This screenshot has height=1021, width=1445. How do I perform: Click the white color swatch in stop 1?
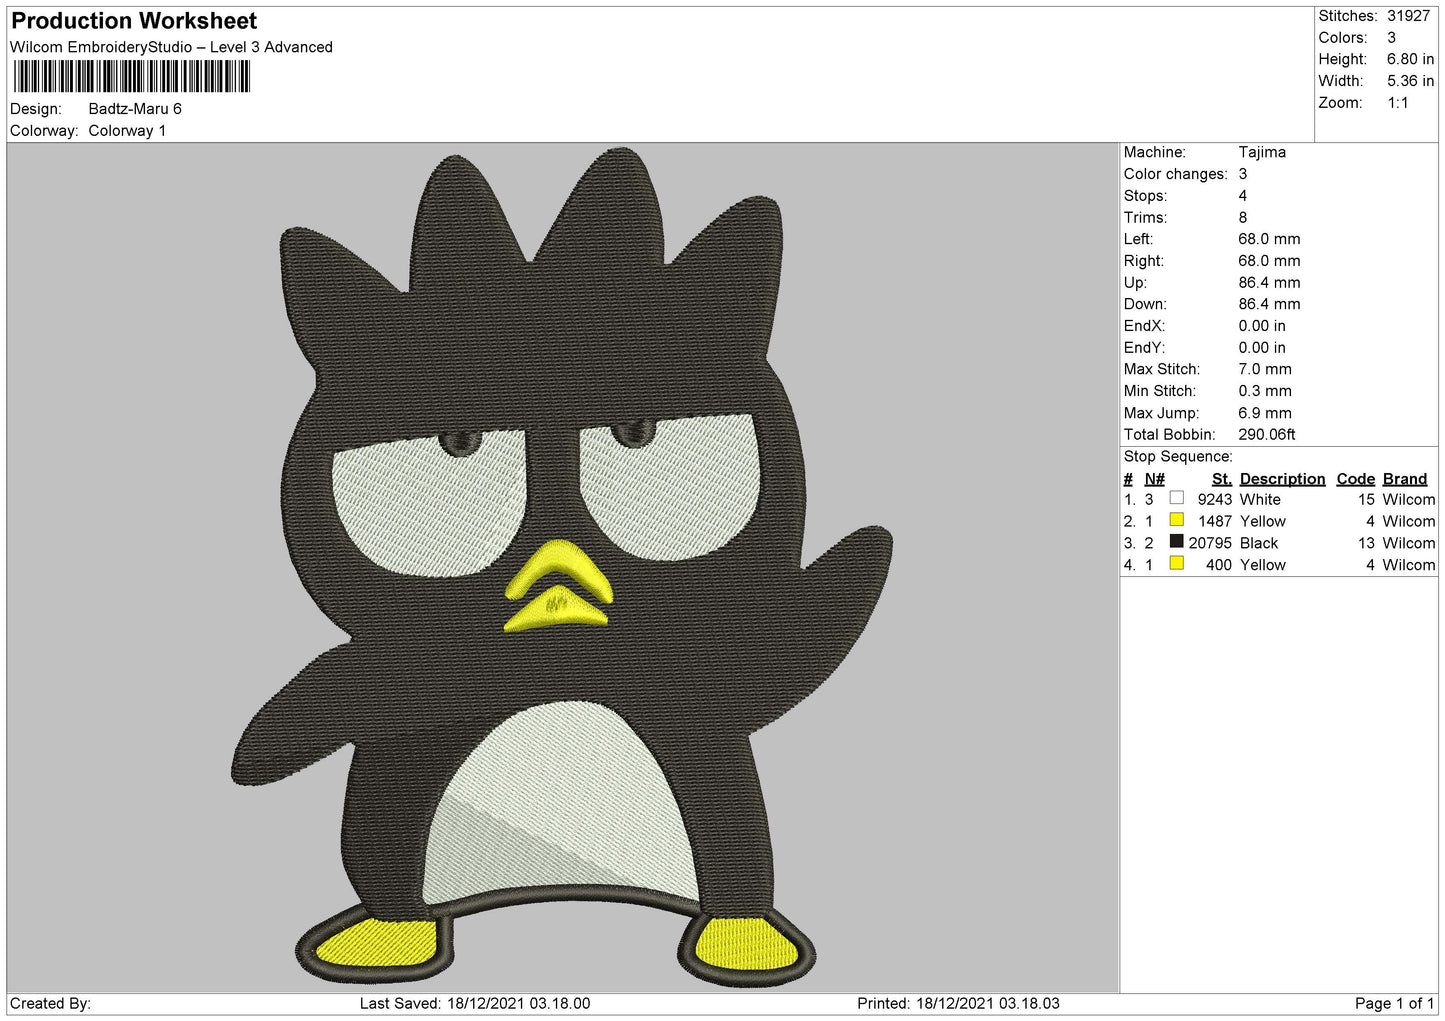(x=1176, y=498)
